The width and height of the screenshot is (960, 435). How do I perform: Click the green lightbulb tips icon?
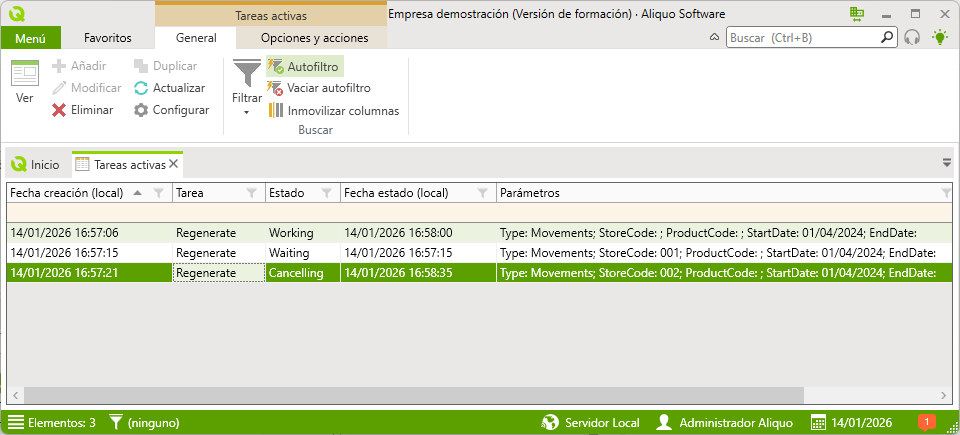point(939,38)
